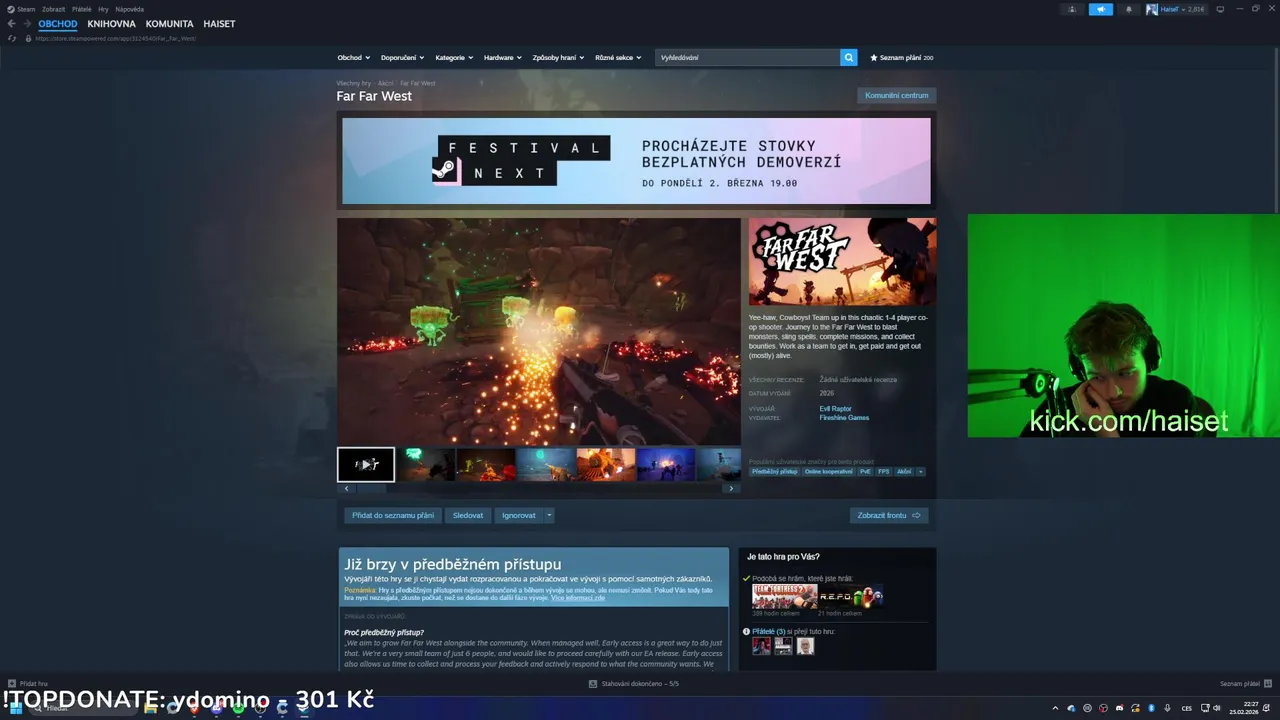Expand the Způsoby hraní dropdown
The height and width of the screenshot is (720, 1280).
click(x=558, y=58)
